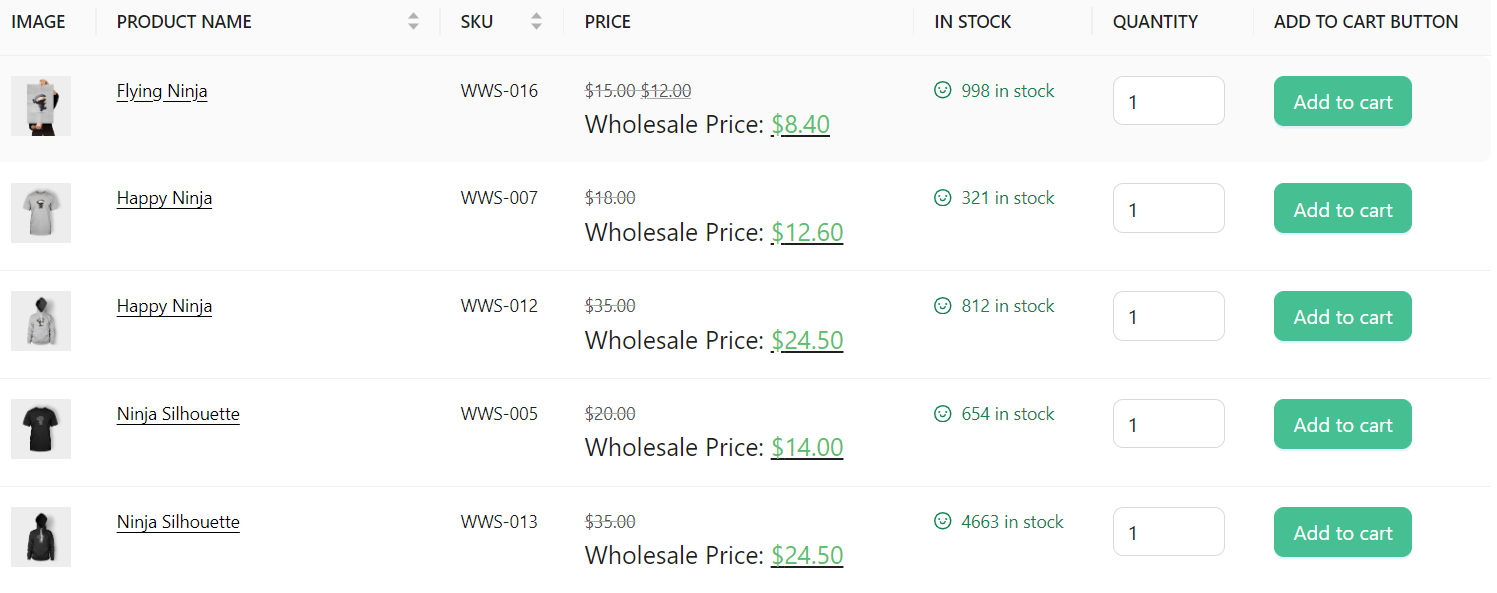The width and height of the screenshot is (1497, 593).
Task: Select the quantity input for WWS-013
Action: [1168, 531]
